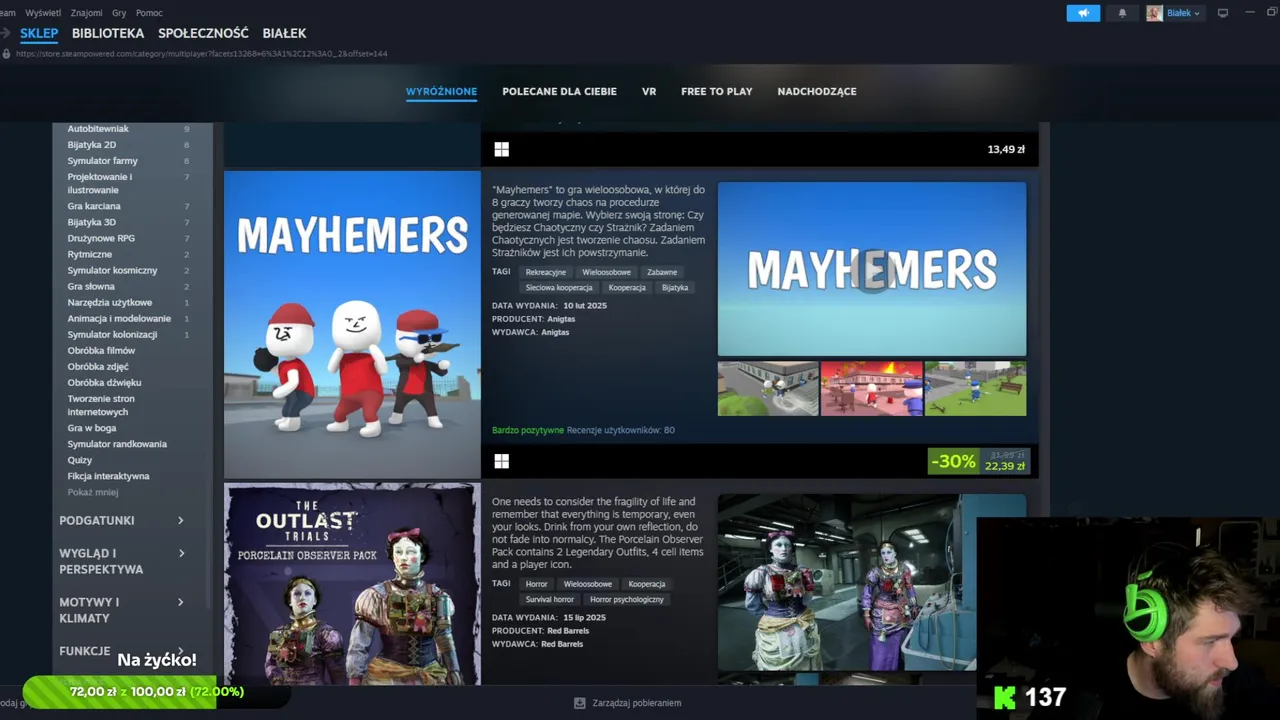
Task: Click the Rekreacyjne tag on Mayhemers
Action: coord(546,272)
